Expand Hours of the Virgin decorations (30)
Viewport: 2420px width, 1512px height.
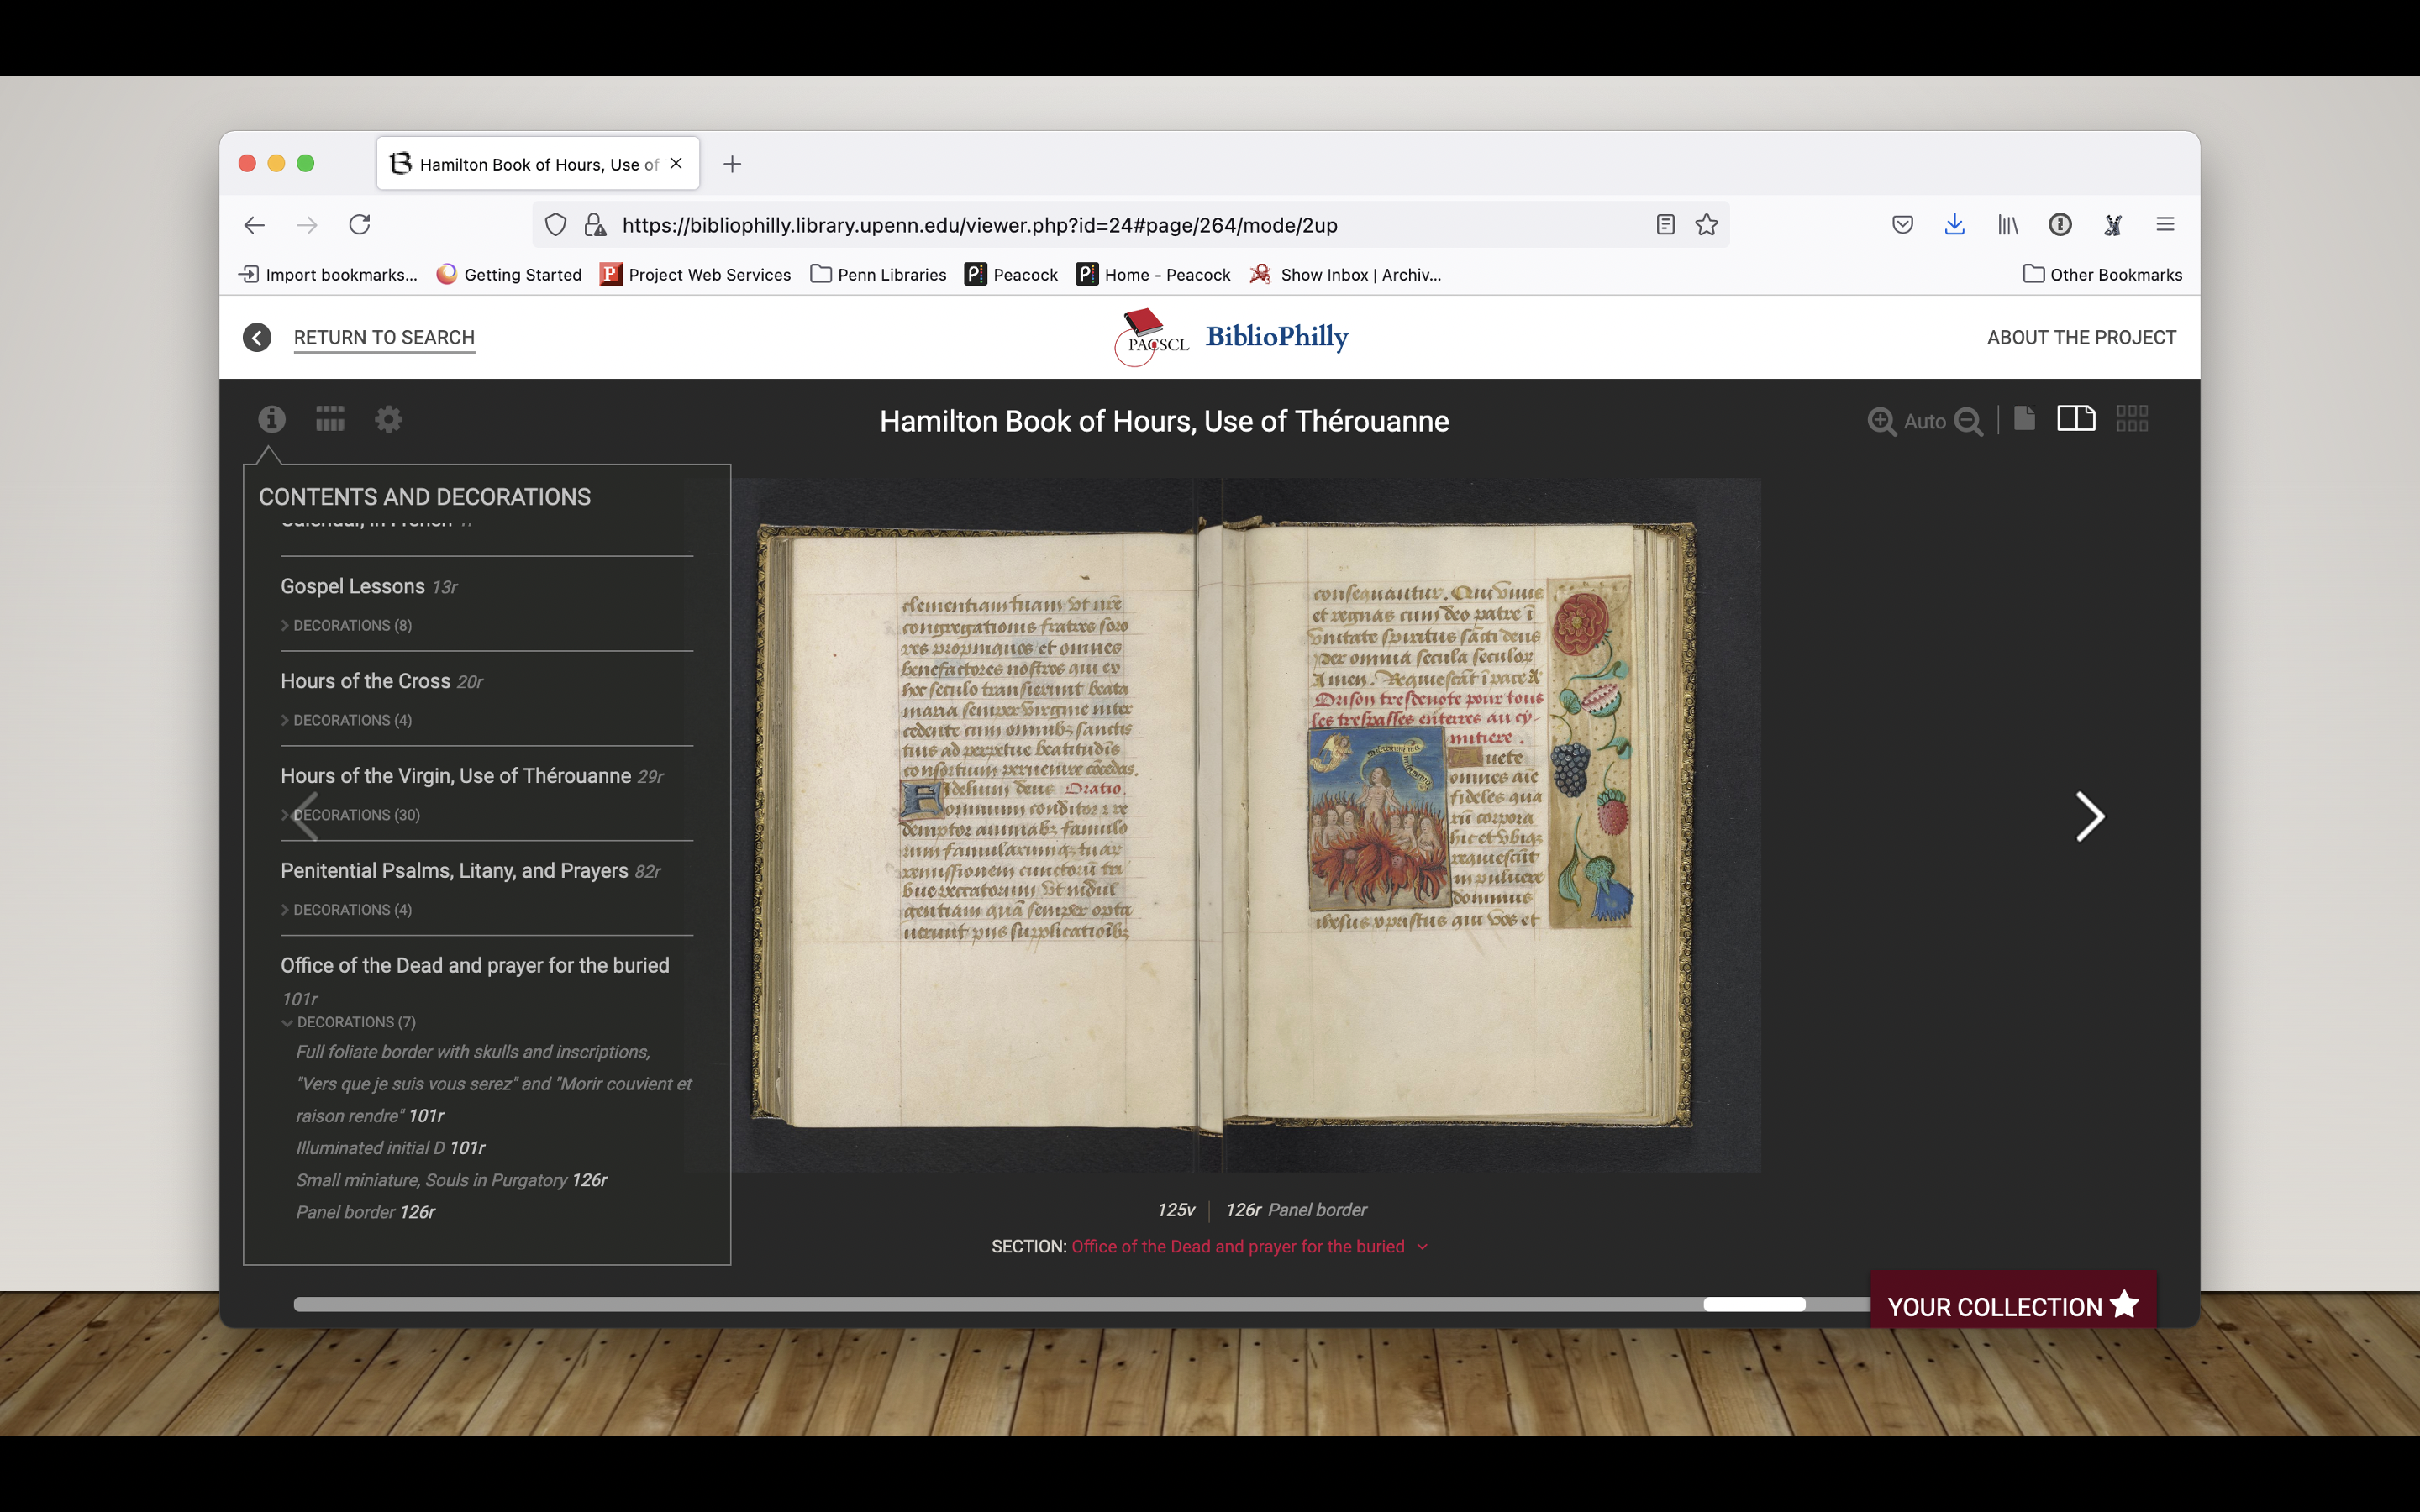coord(350,815)
